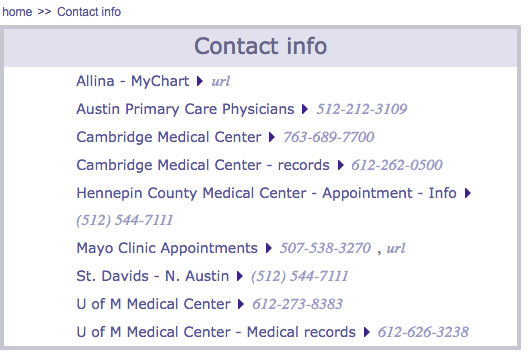Image resolution: width=528 pixels, height=360 pixels.
Task: Click the 763-689-7700 phone number
Action: pos(328,137)
